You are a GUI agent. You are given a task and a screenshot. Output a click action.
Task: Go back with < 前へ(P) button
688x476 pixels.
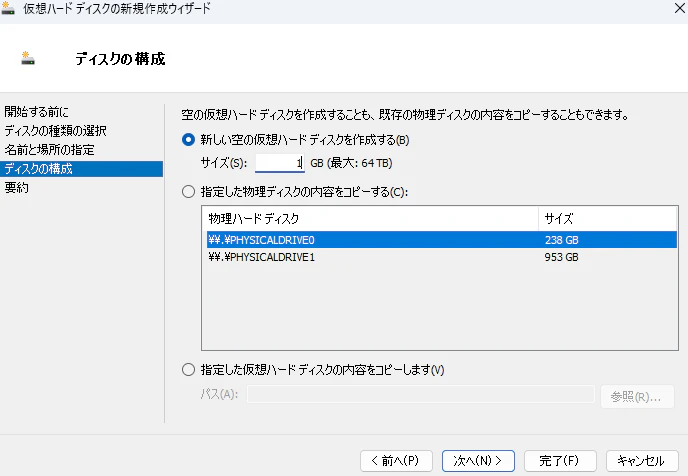396,461
